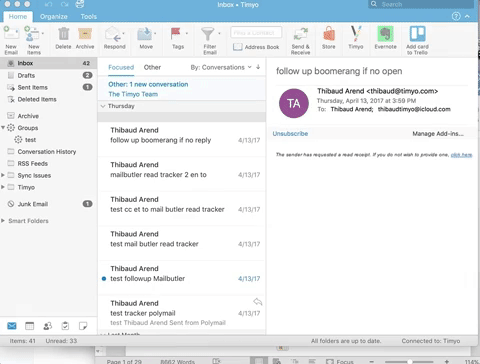Reverse sort order with the arrow icon

click(x=258, y=67)
